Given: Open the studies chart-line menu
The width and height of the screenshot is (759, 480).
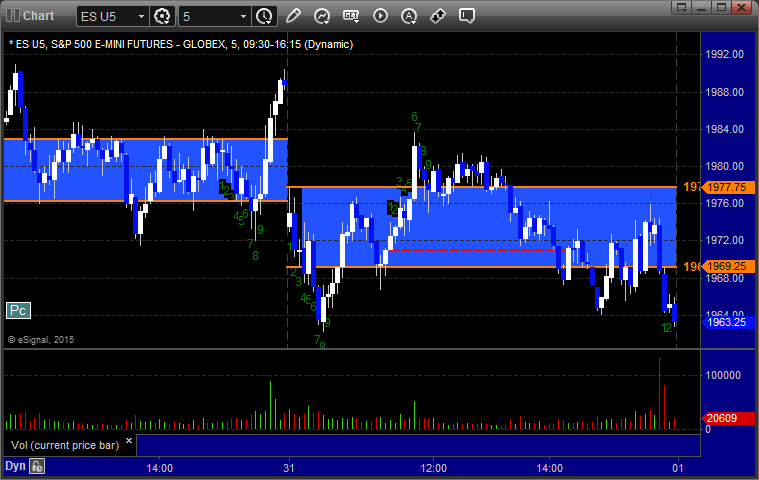Looking at the screenshot, I should pos(322,16).
